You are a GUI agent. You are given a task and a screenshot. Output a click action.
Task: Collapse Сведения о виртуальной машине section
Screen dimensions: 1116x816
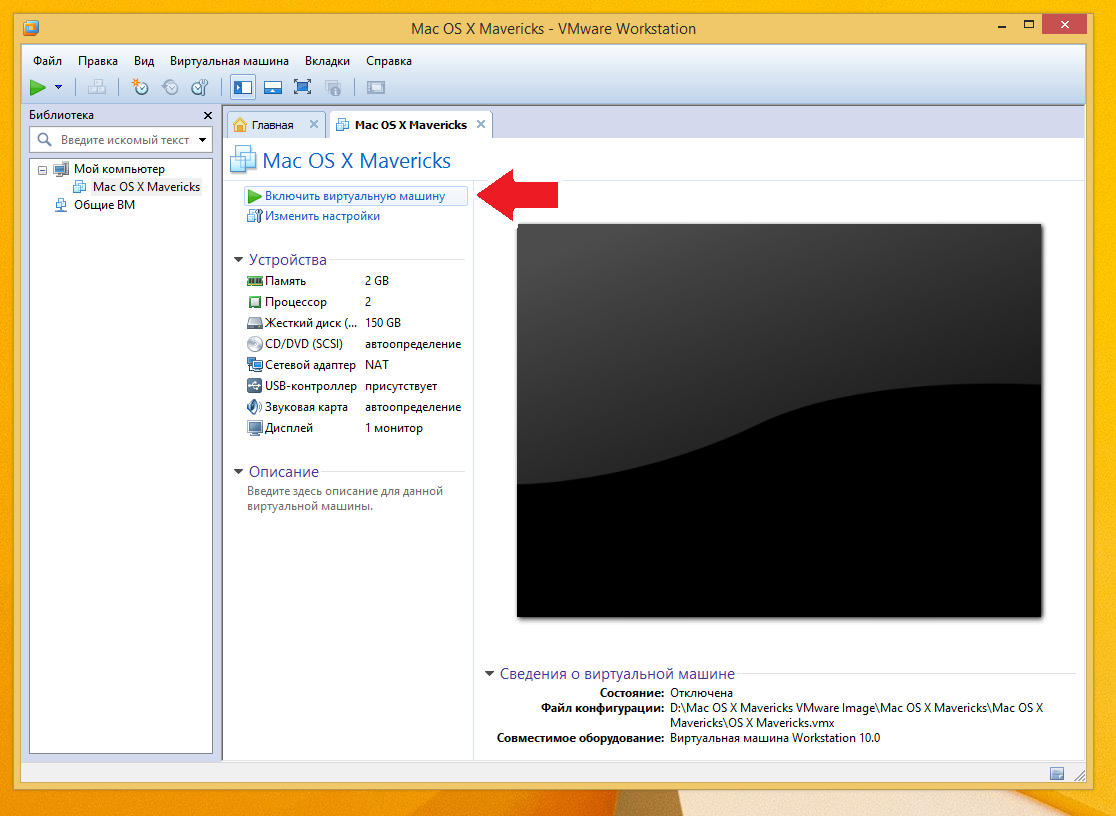click(490, 674)
